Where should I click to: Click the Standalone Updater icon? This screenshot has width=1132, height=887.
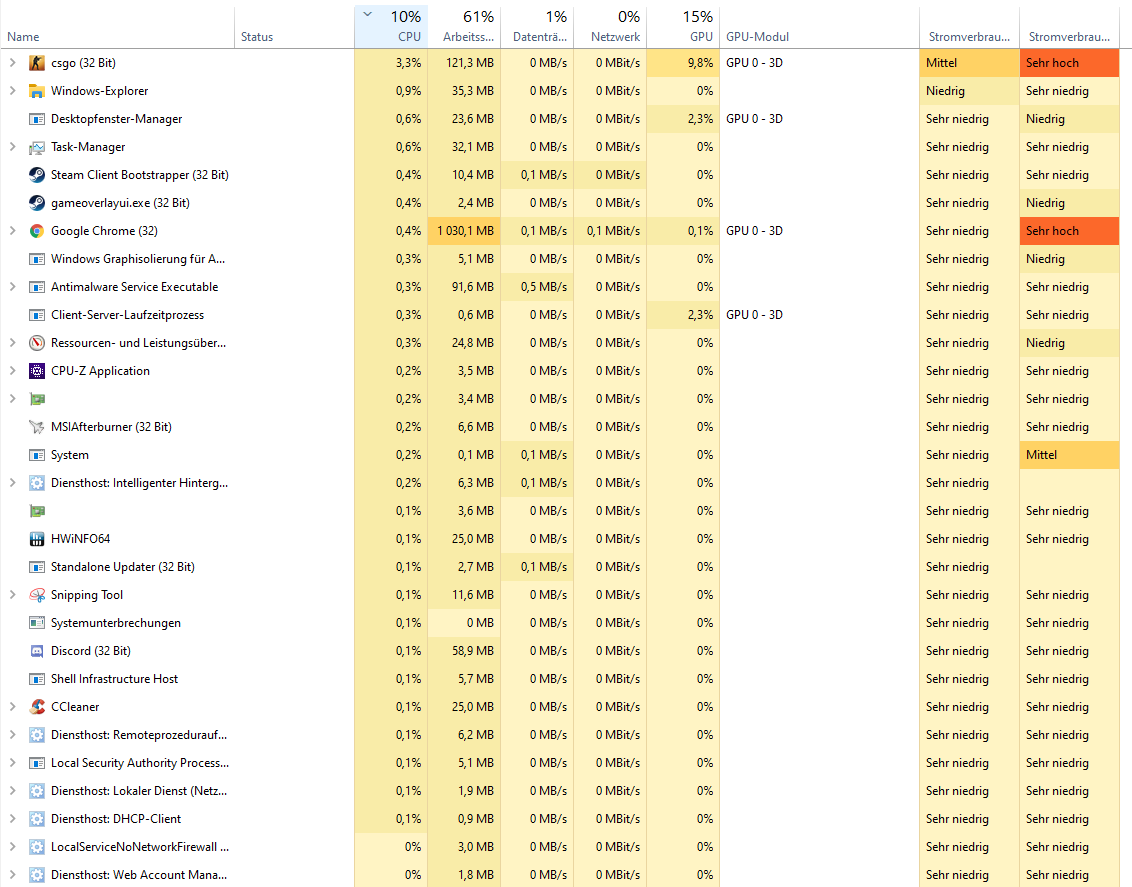pos(37,567)
